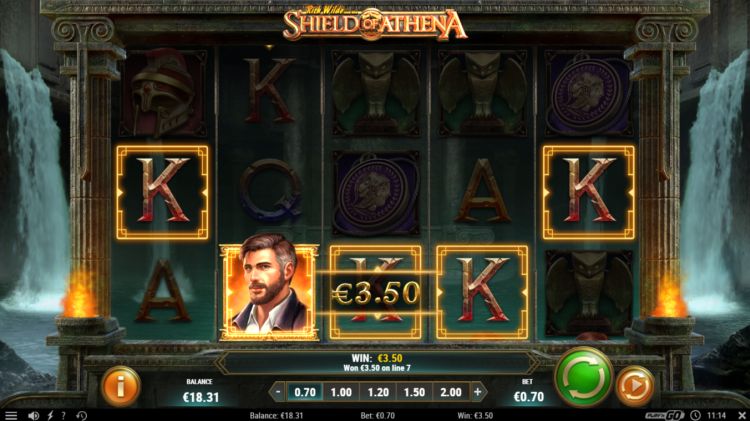Start autoplay with the orange play button
The width and height of the screenshot is (750, 421).
pyautogui.click(x=635, y=386)
